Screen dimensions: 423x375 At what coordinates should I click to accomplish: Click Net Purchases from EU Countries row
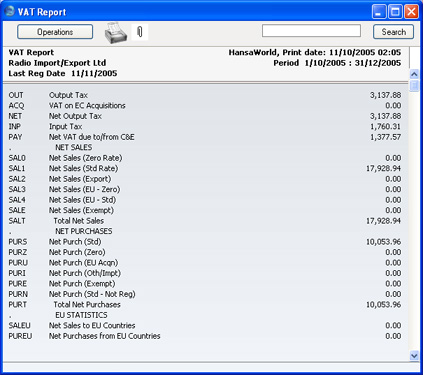[x=205, y=336]
